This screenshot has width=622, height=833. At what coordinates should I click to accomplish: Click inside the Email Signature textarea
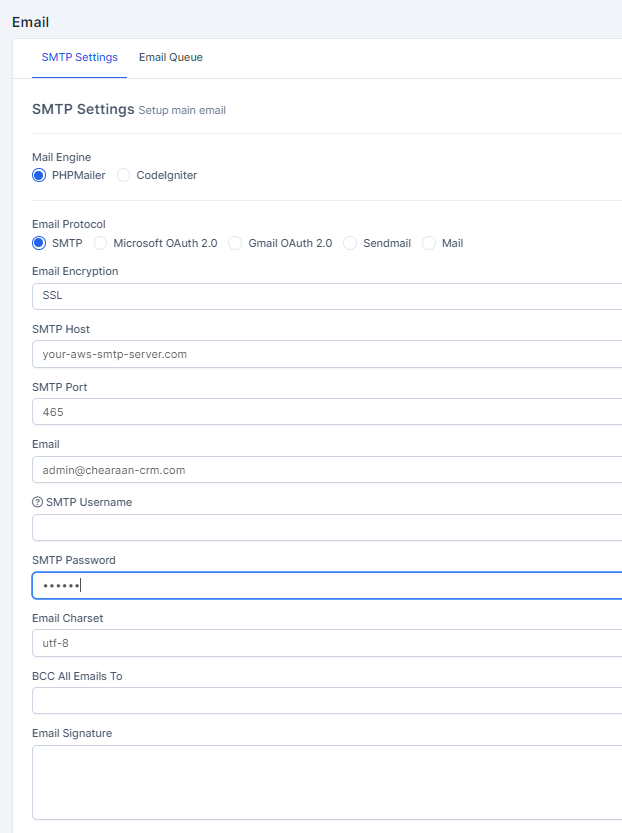[x=326, y=782]
